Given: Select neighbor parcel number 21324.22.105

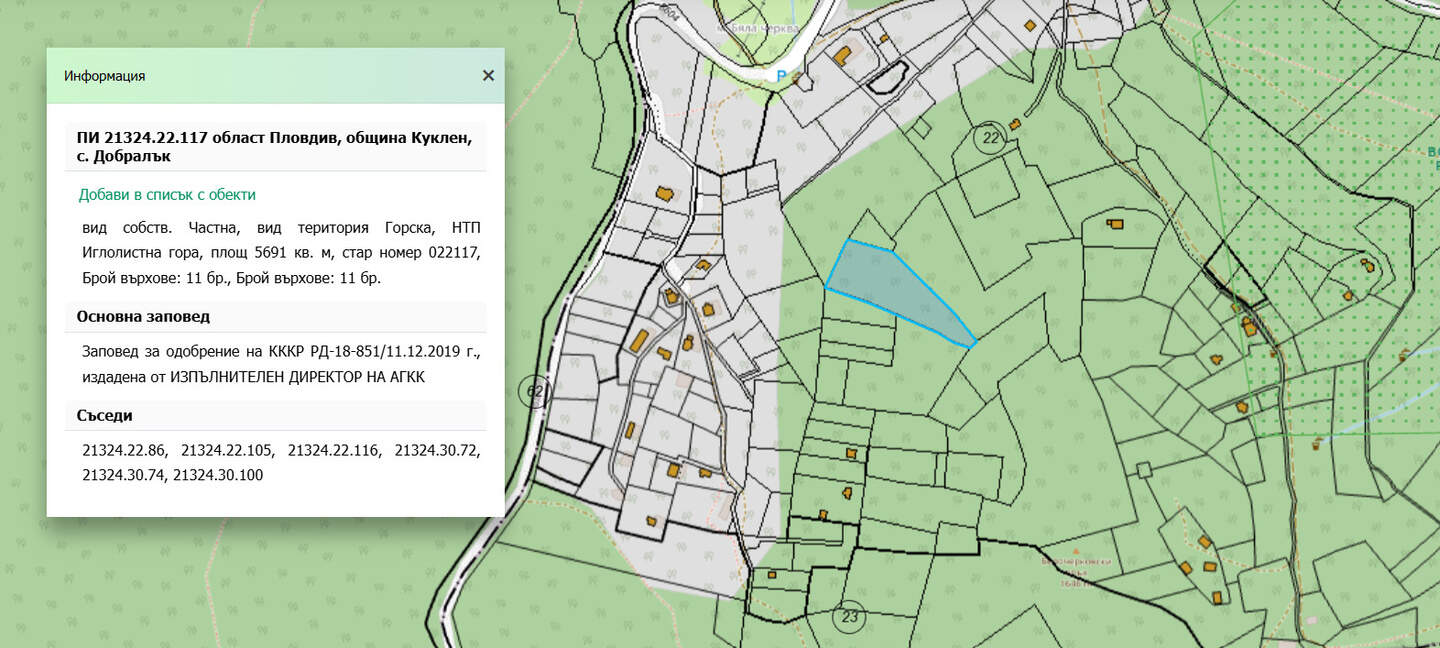Looking at the screenshot, I should point(227,451).
